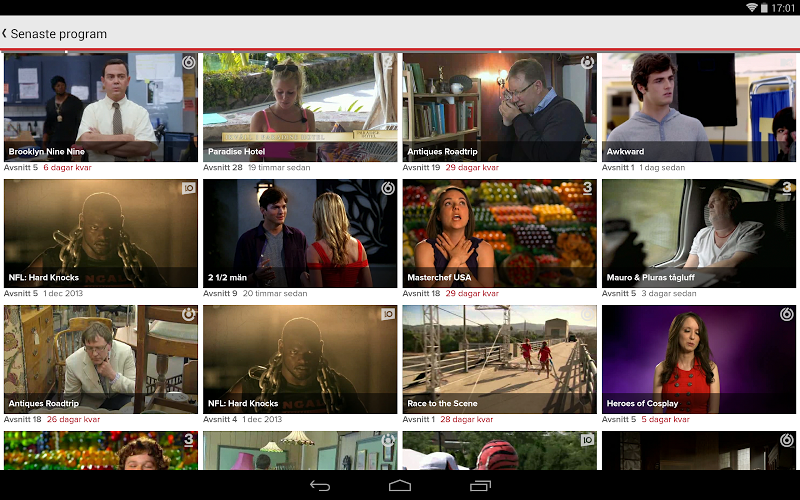Screen dimensions: 800x500
Task: Tap the Android back navigation button
Action: coord(320,486)
